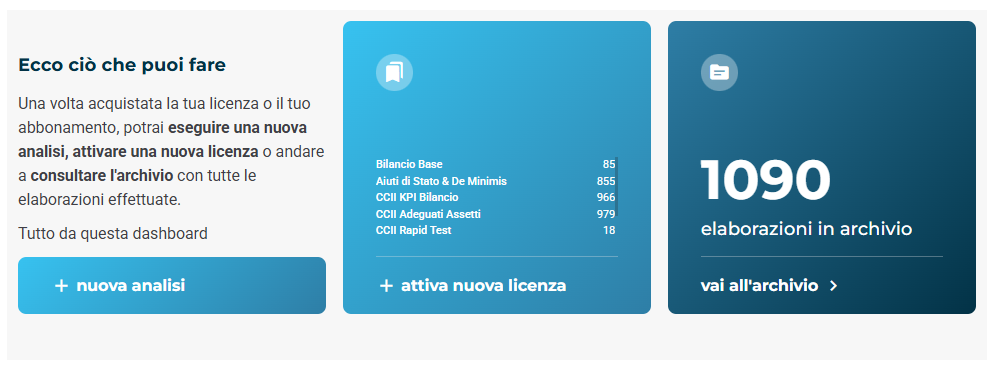
Task: Select the CCII KPI Bilancio entry
Action: [495, 198]
